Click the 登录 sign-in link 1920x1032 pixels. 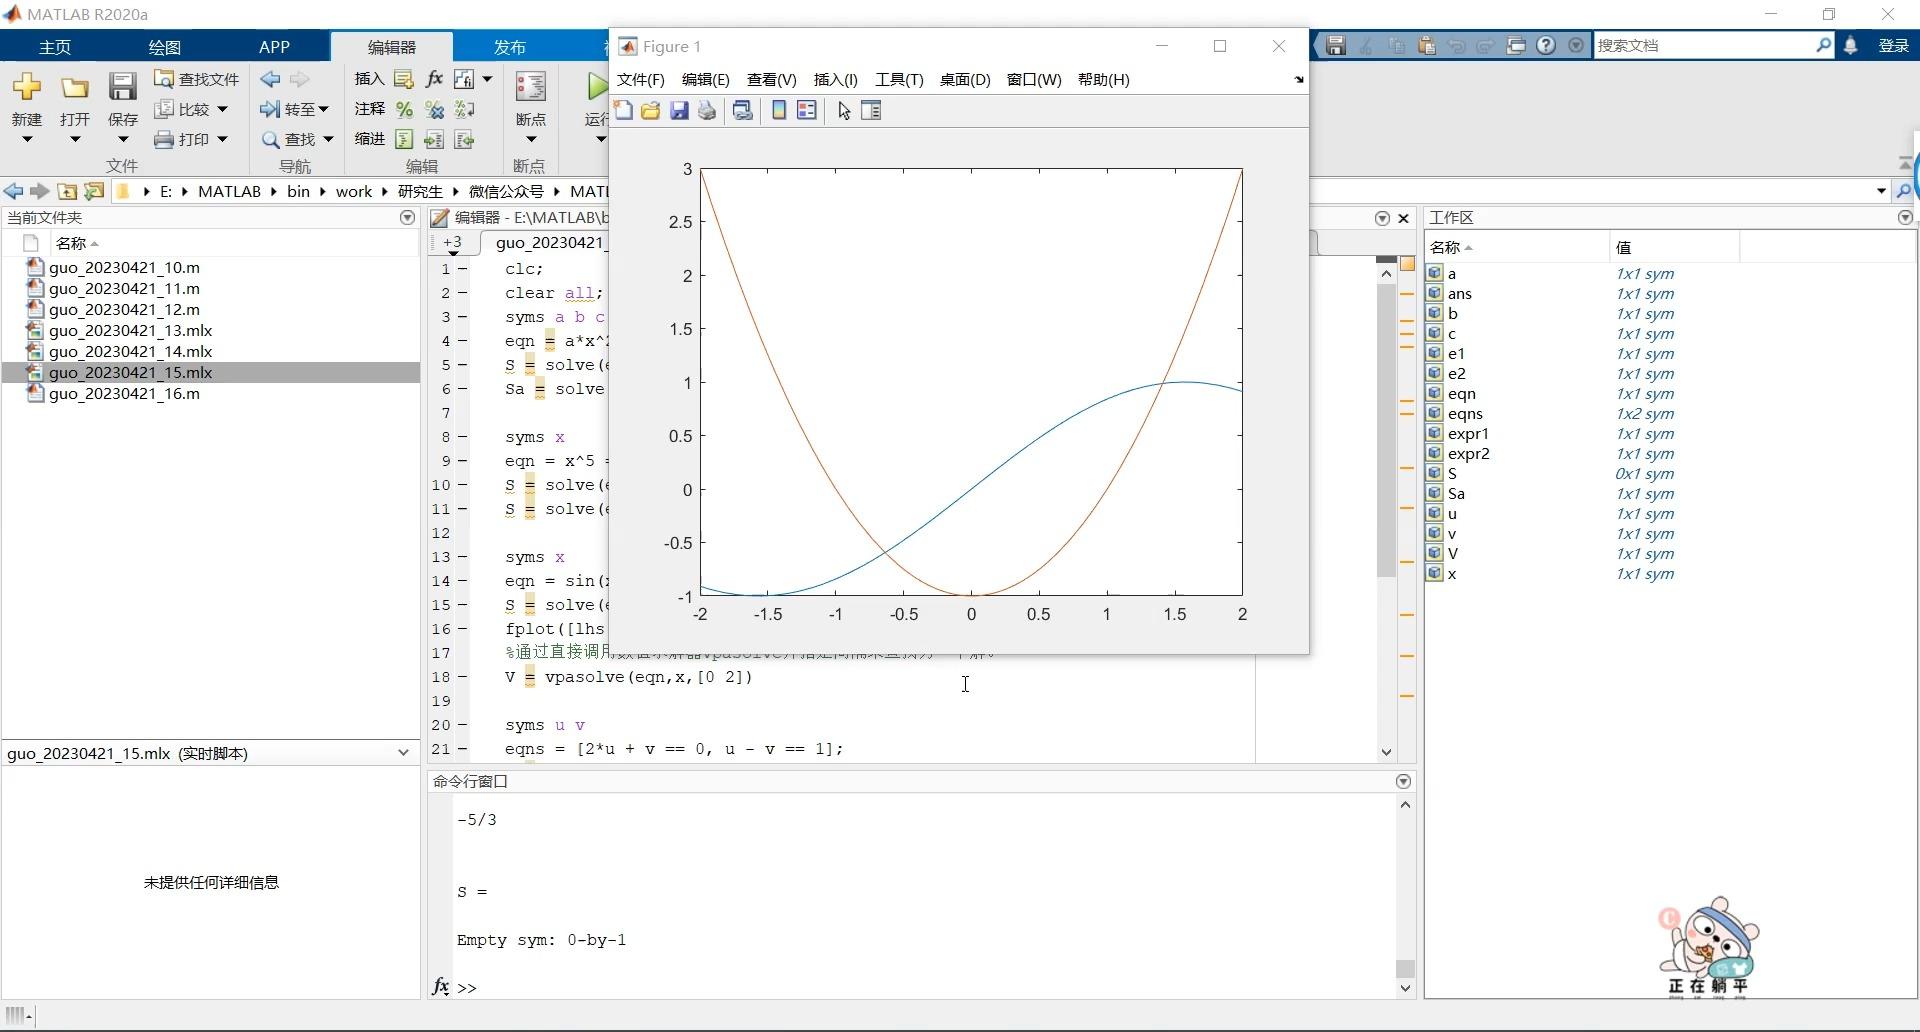1893,46
